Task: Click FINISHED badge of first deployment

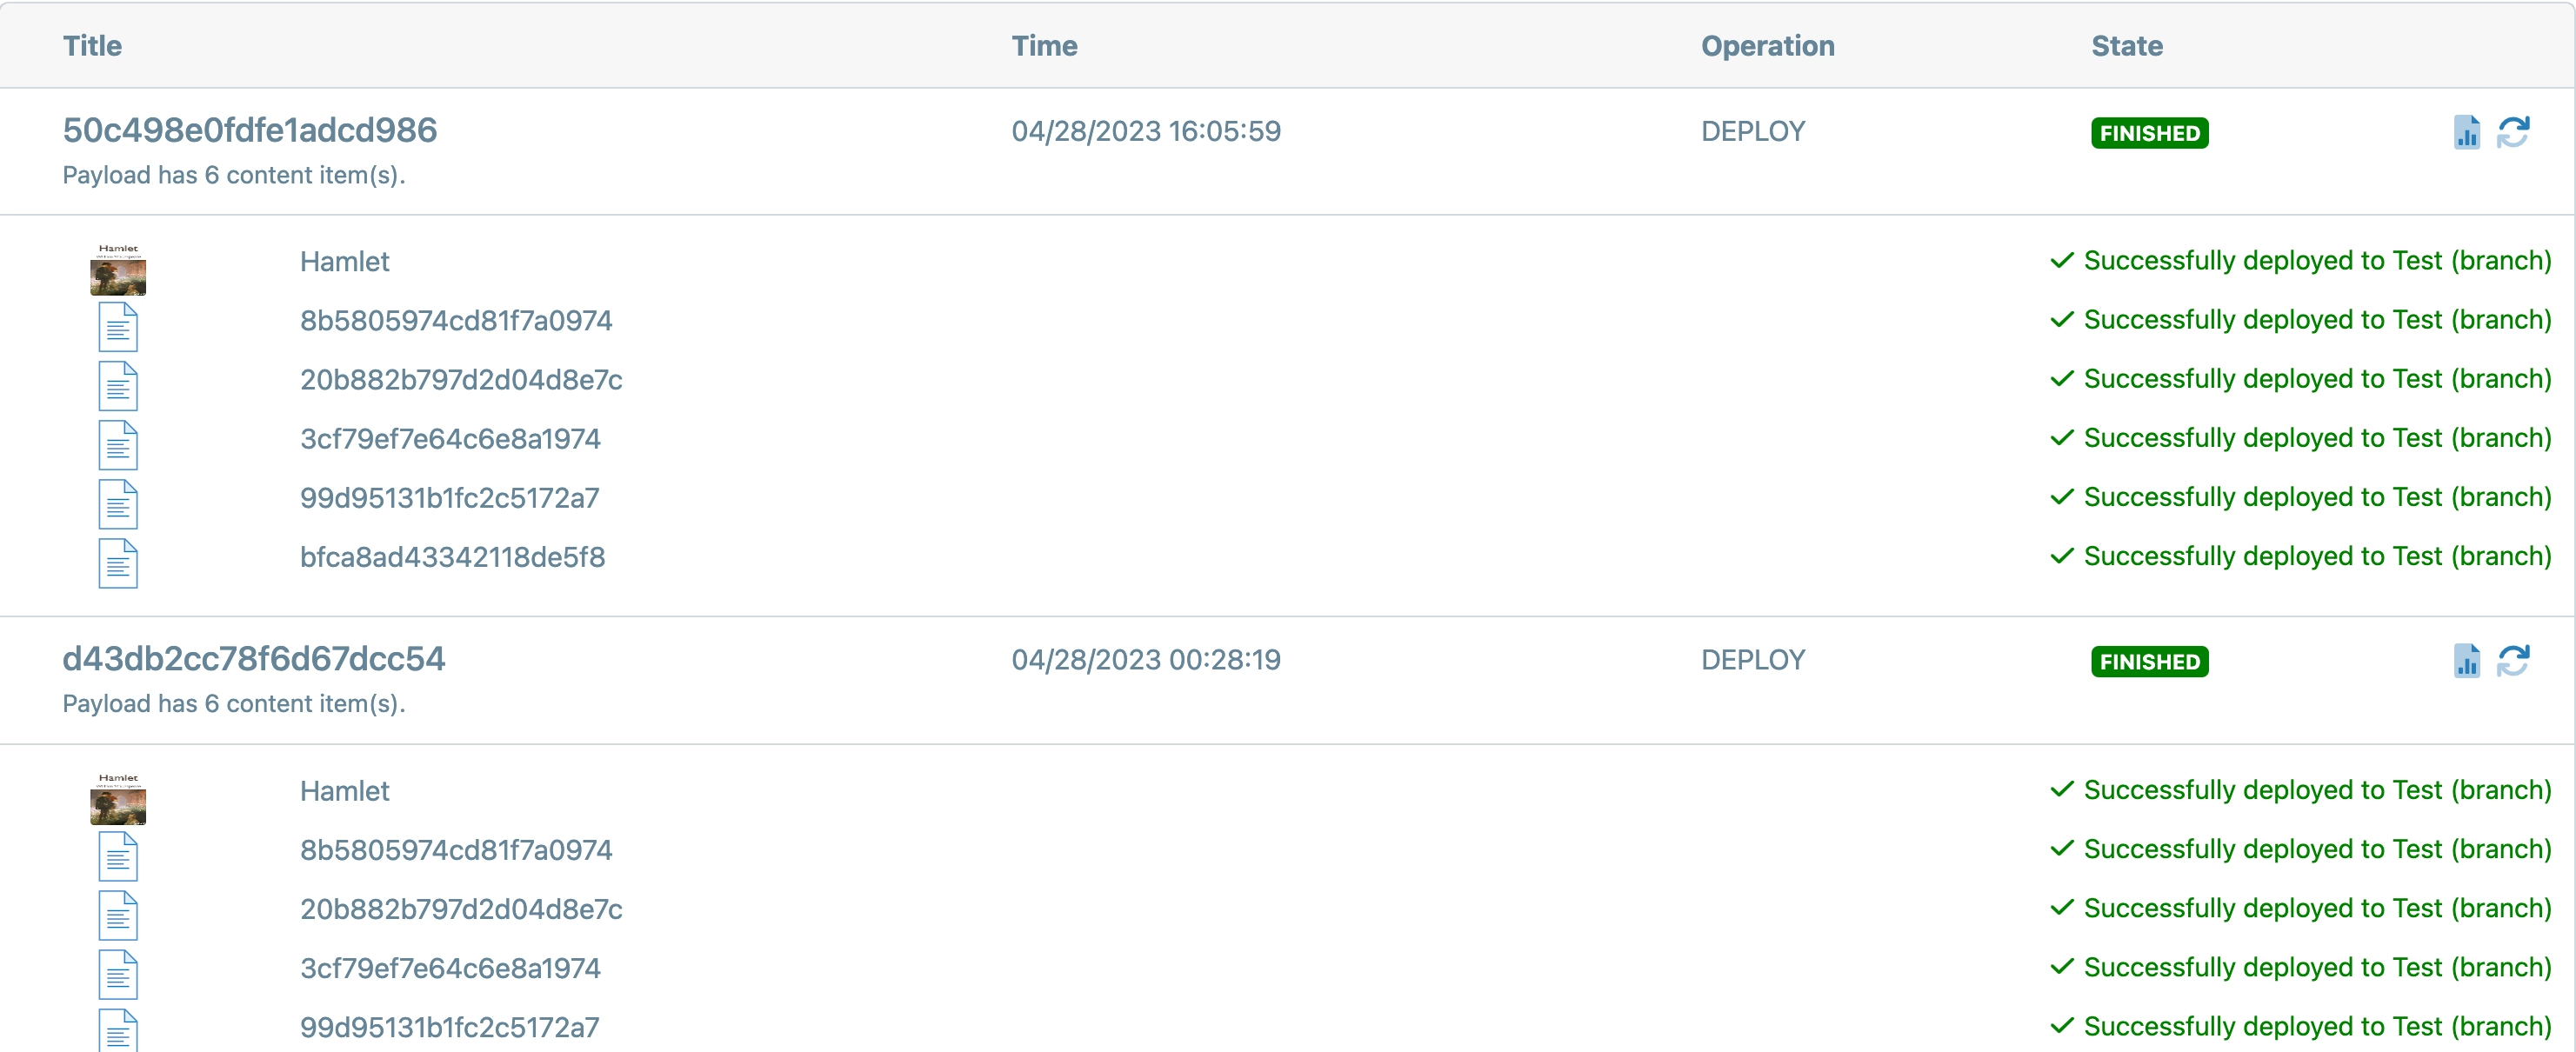Action: coord(2149,133)
